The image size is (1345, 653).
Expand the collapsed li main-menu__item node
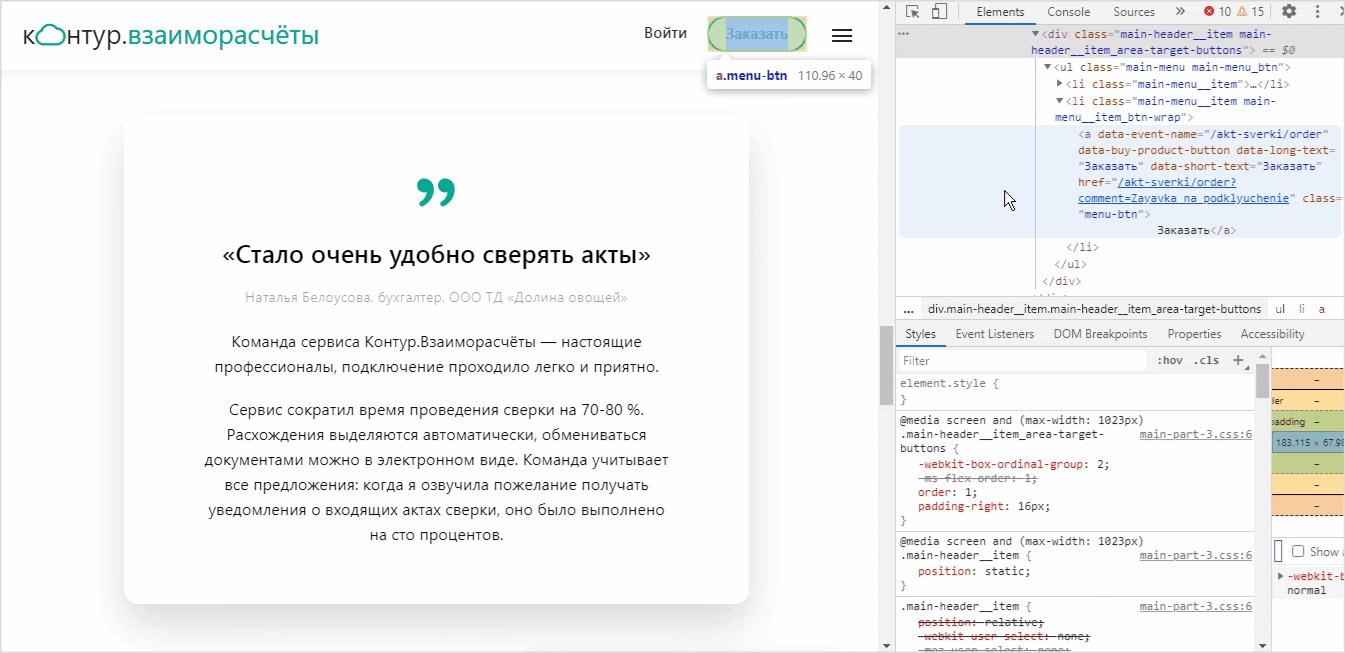(x=1060, y=84)
